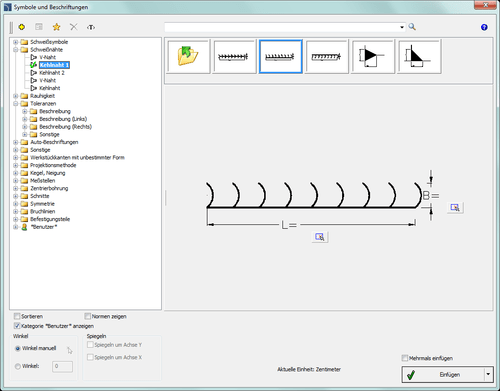Click the star favorites icon in toolbar
The height and width of the screenshot is (391, 500).
[x=56, y=27]
